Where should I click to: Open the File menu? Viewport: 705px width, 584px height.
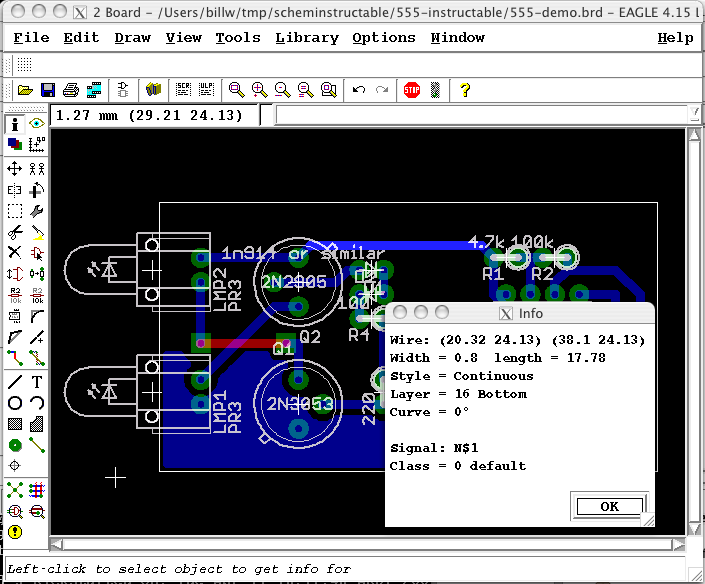click(x=31, y=38)
